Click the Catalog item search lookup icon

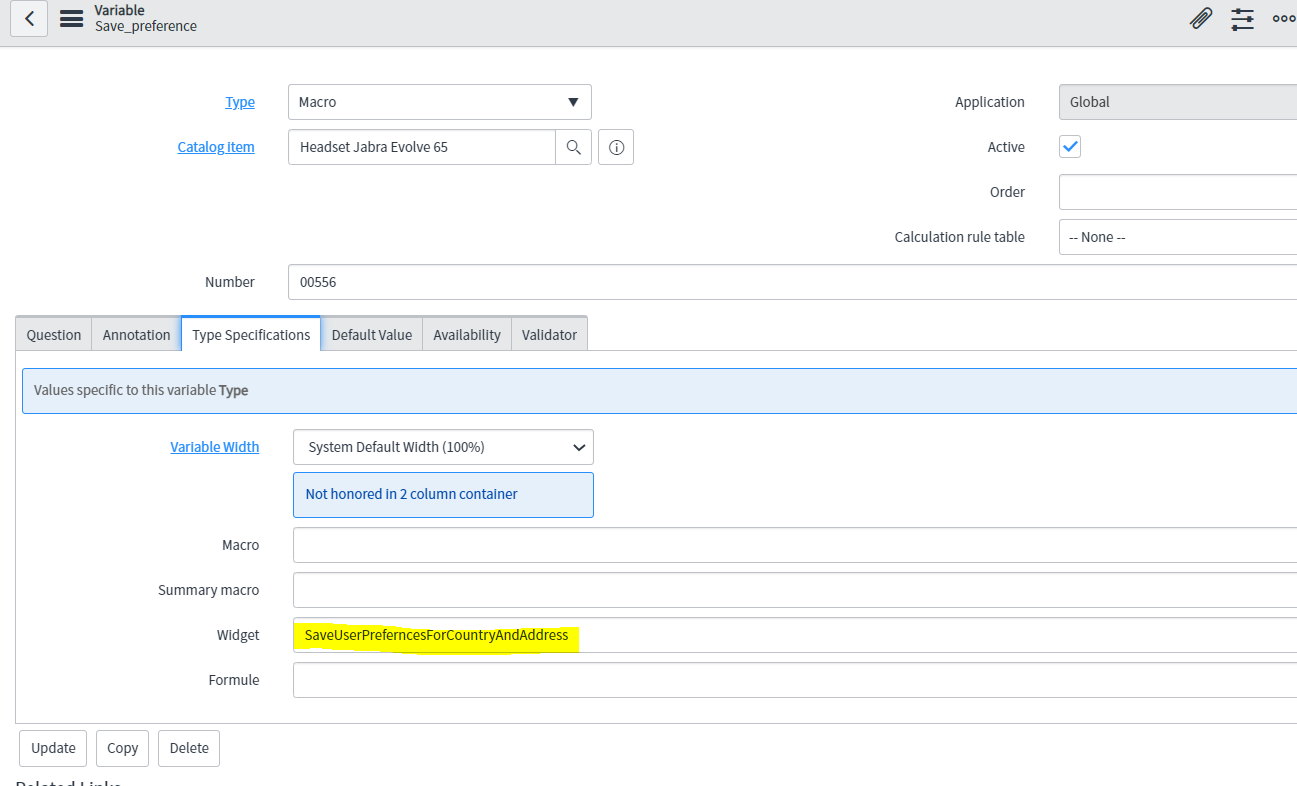[573, 147]
